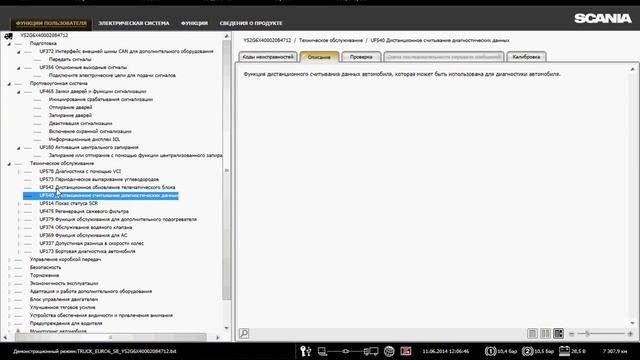Expand the Управление коробкой передач node
The image size is (640, 360).
pos(9,260)
